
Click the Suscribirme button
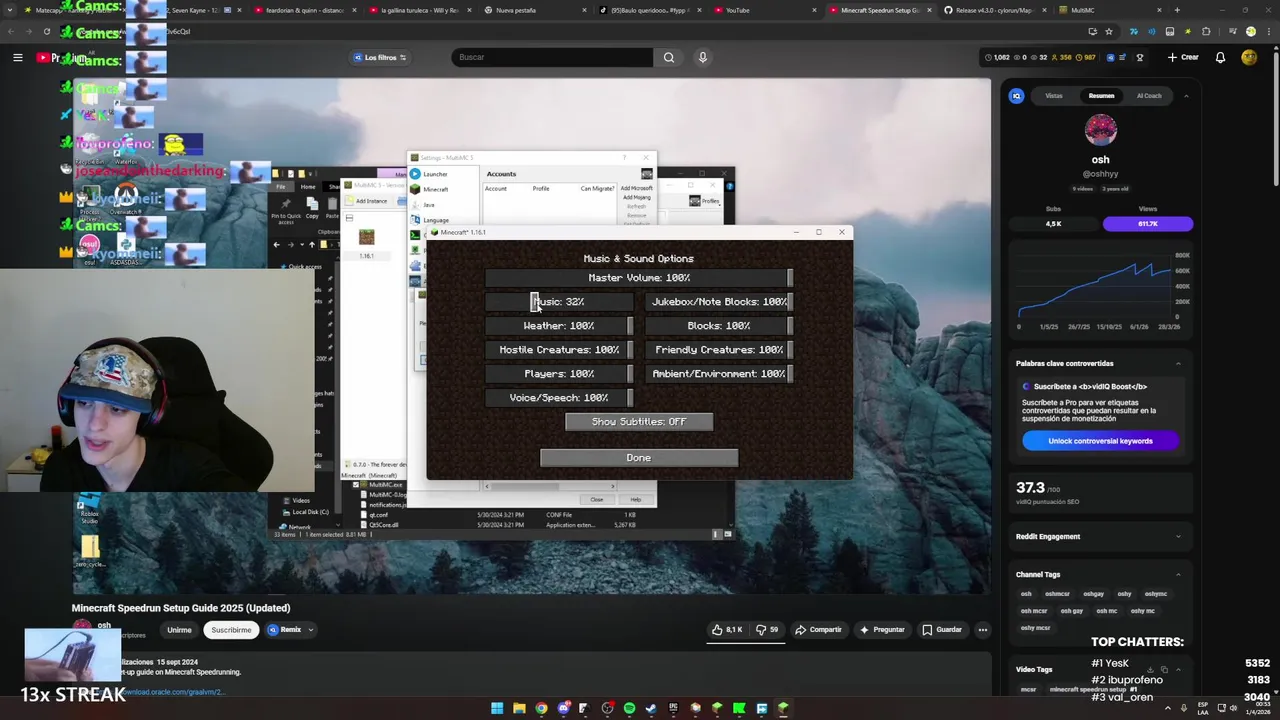coord(231,630)
